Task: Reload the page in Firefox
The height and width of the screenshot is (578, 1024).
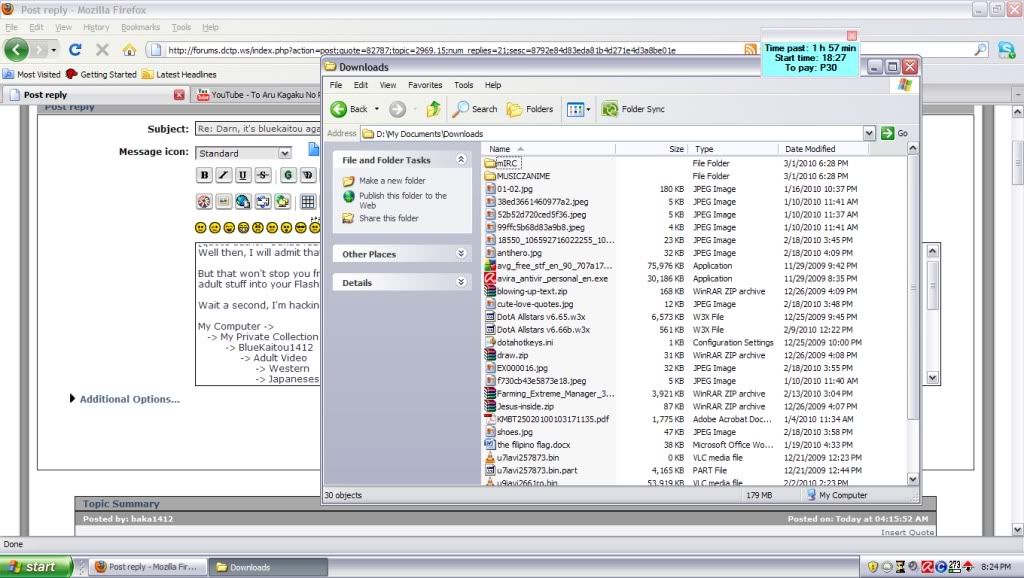Action: point(75,50)
